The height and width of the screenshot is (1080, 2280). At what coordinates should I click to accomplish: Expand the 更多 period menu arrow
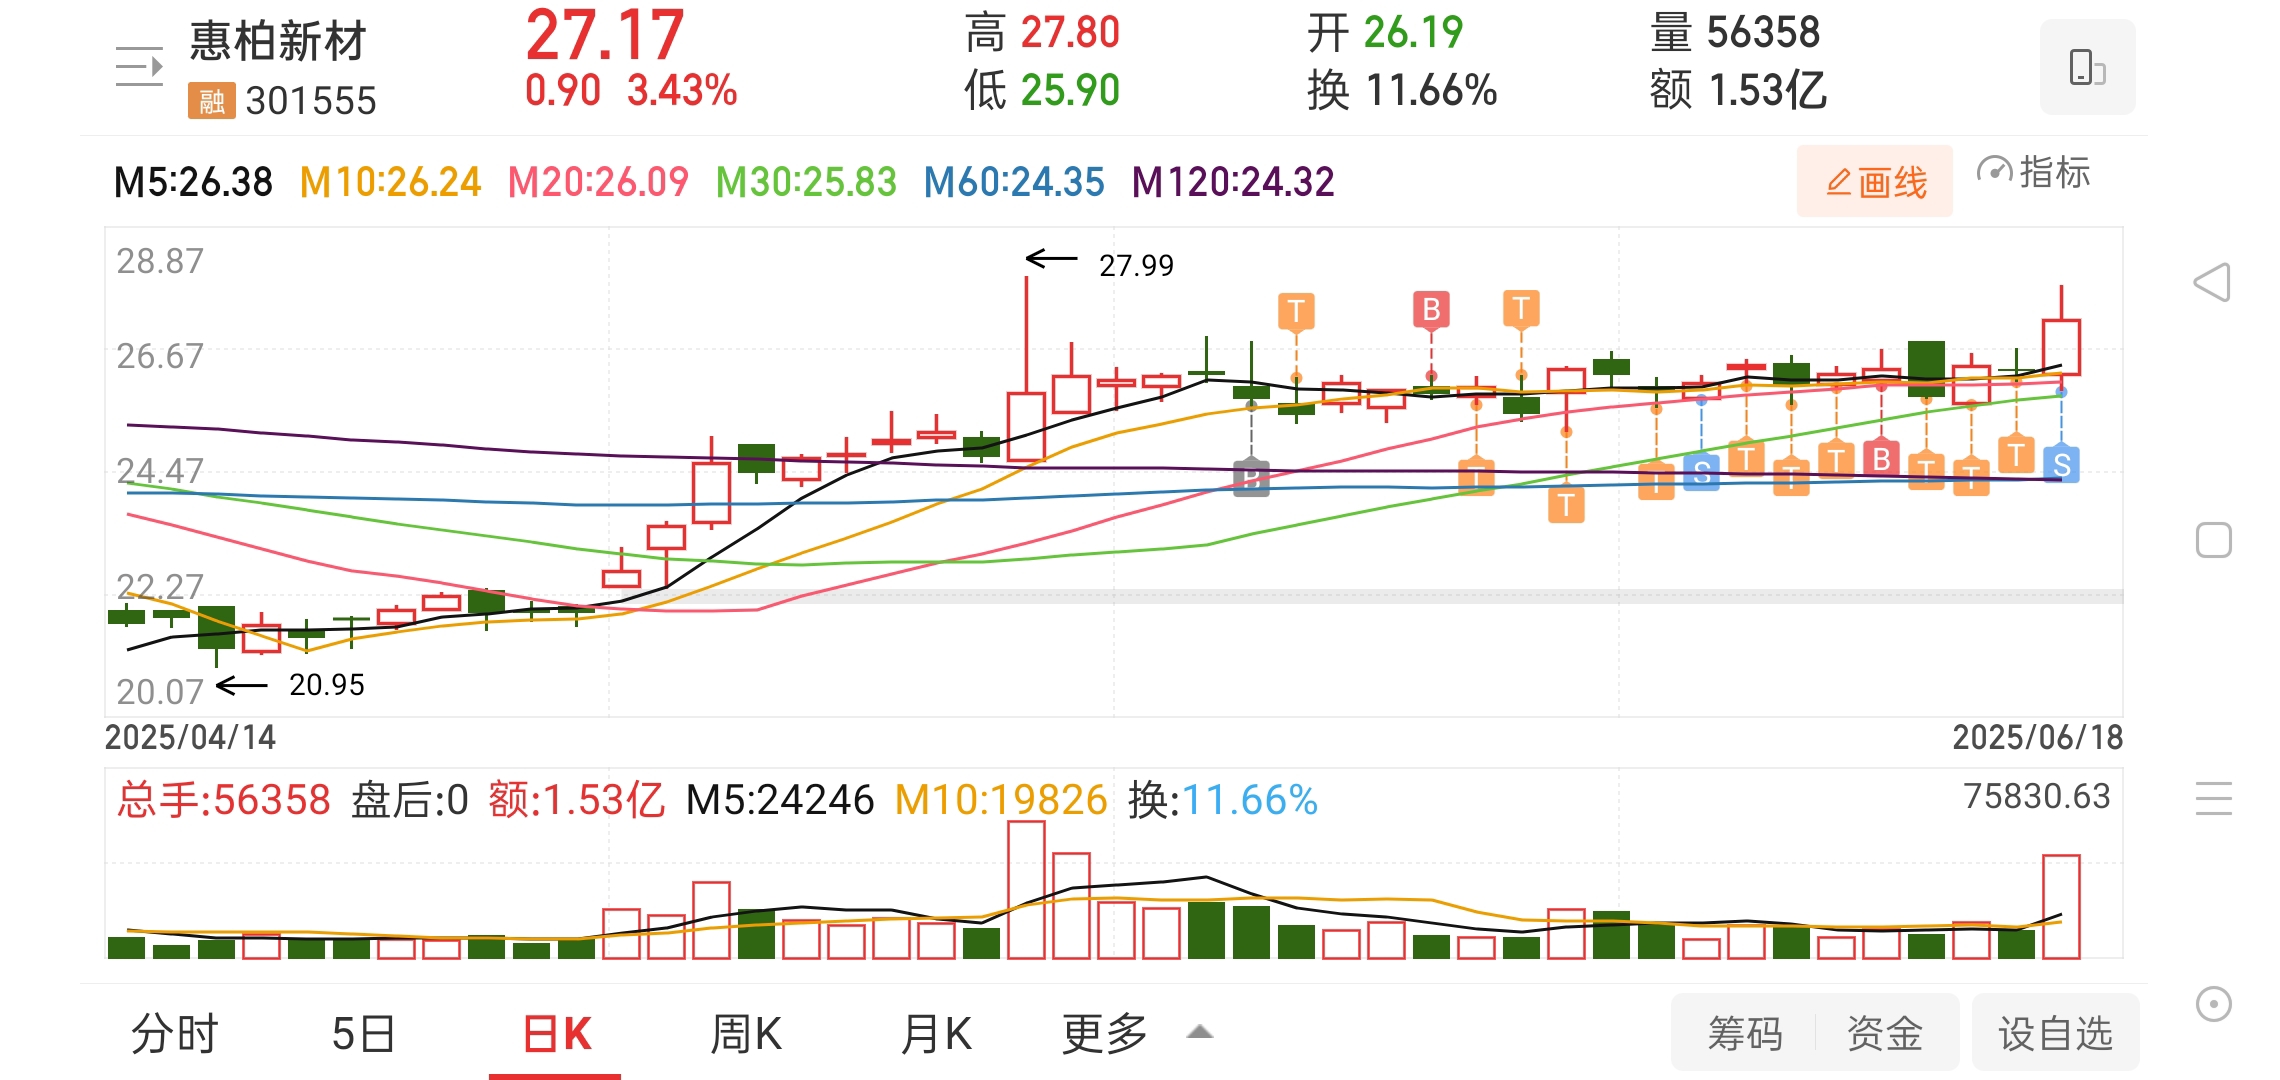point(1200,1032)
